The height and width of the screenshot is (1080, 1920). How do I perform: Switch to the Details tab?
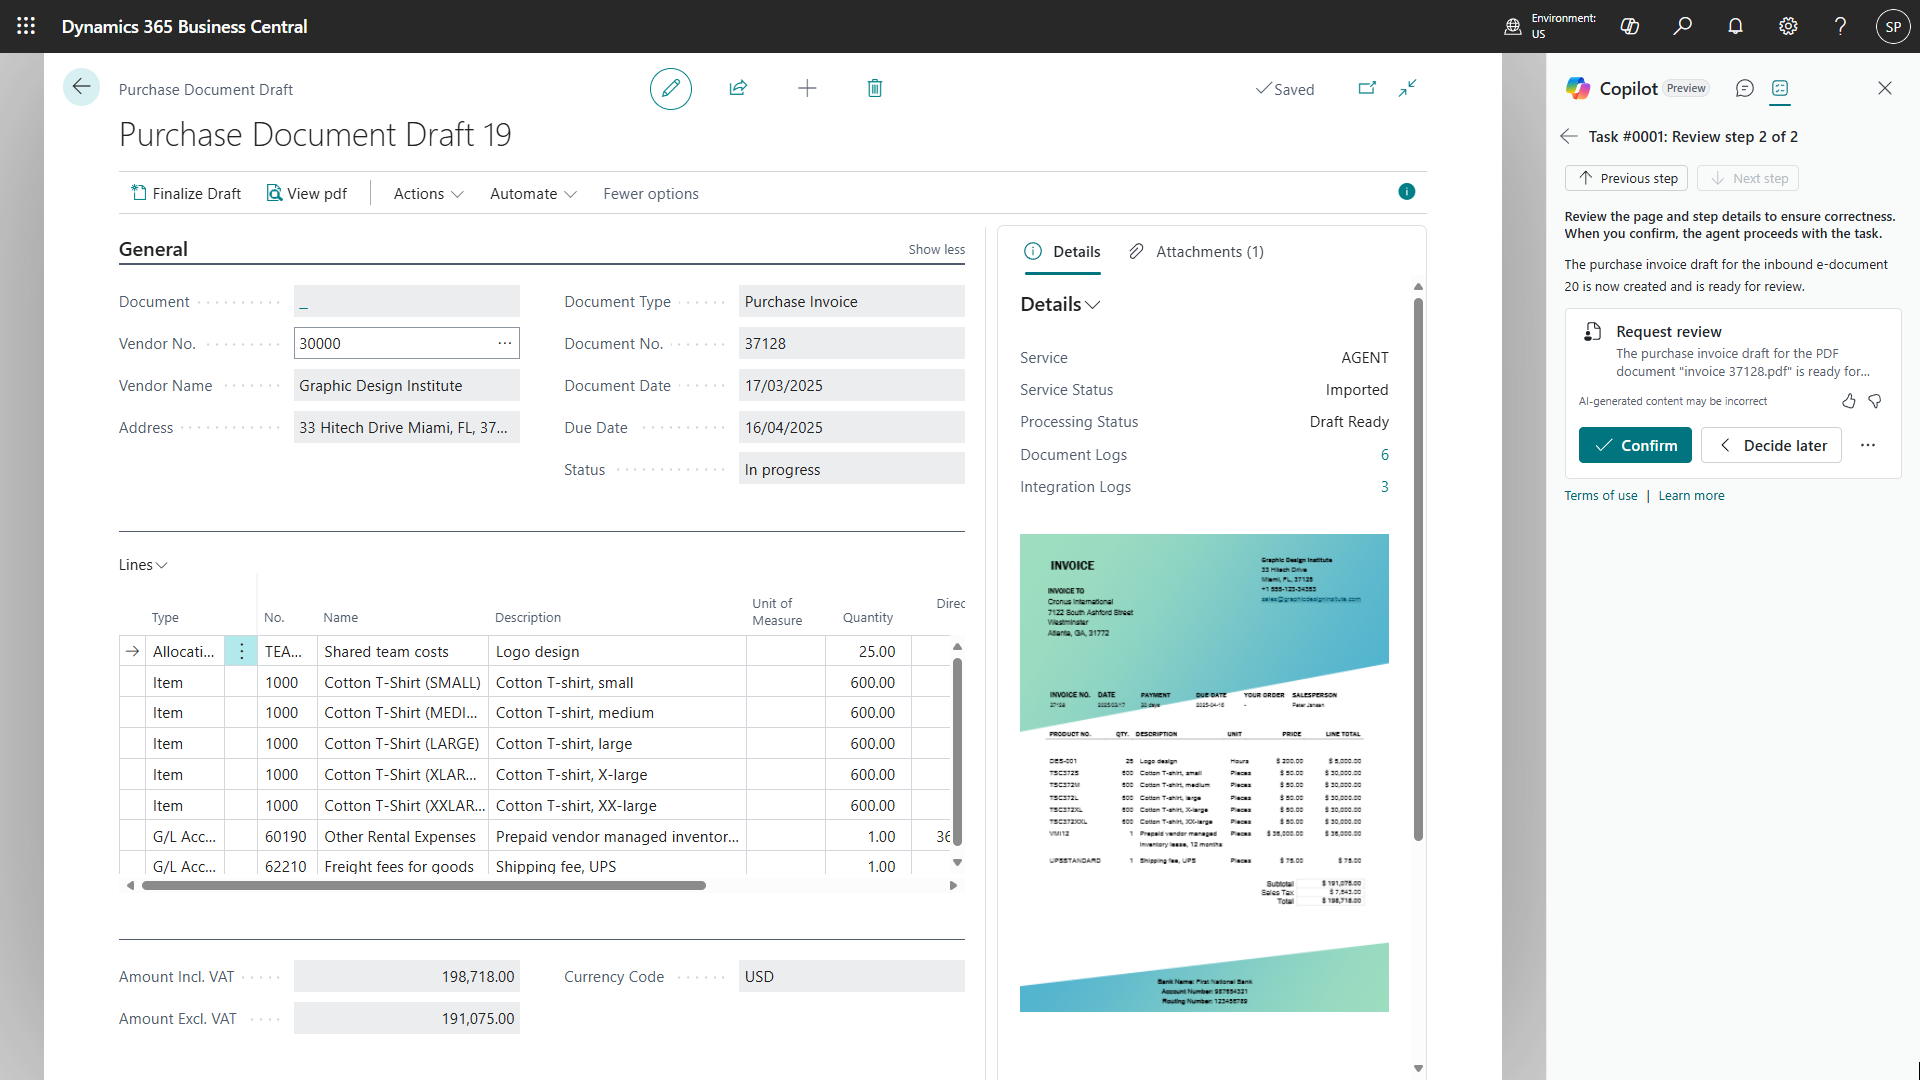1062,252
